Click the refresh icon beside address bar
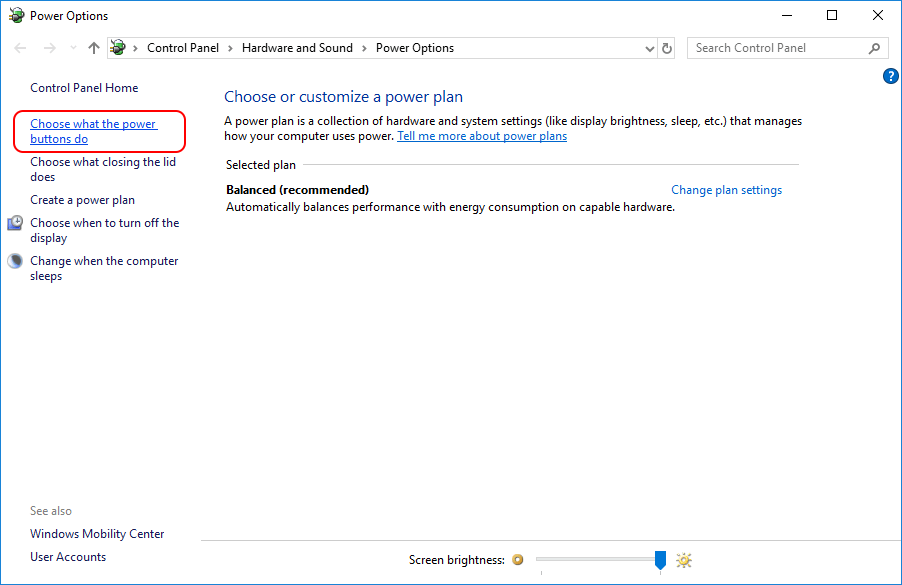Viewport: 902px width, 585px height. 667,48
